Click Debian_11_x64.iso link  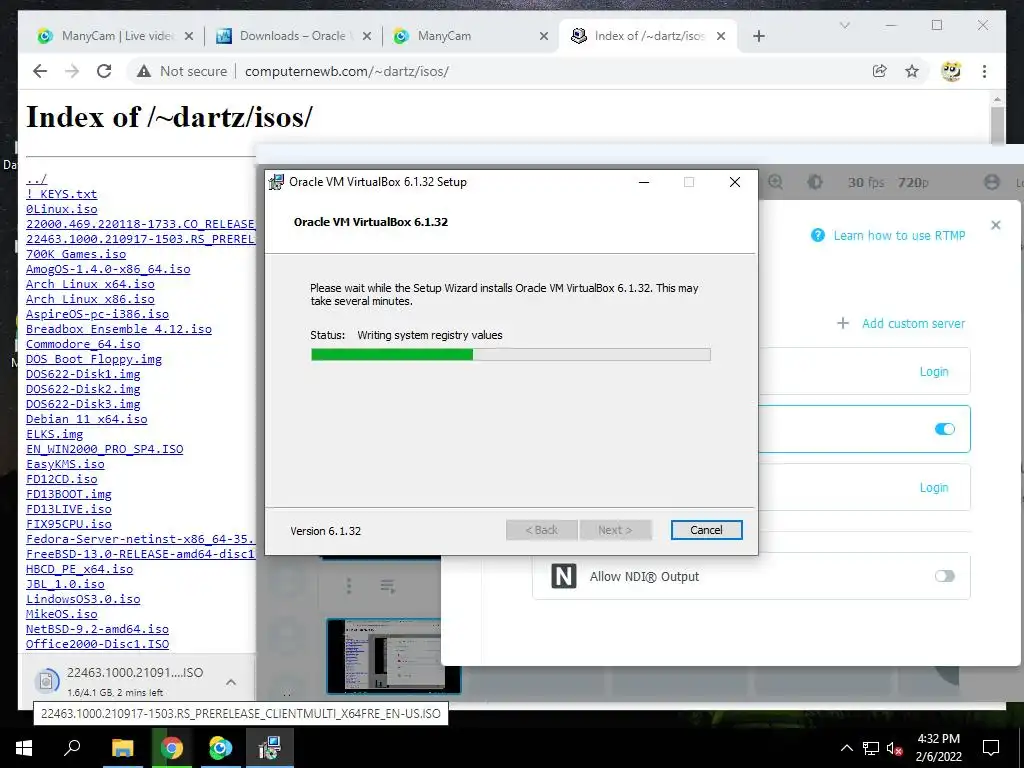coord(86,419)
